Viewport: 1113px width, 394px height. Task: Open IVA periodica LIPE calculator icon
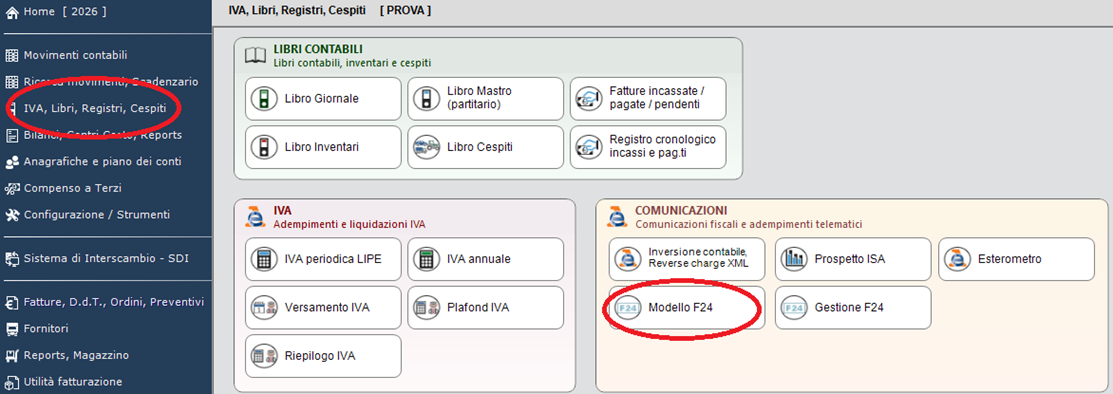pos(264,259)
